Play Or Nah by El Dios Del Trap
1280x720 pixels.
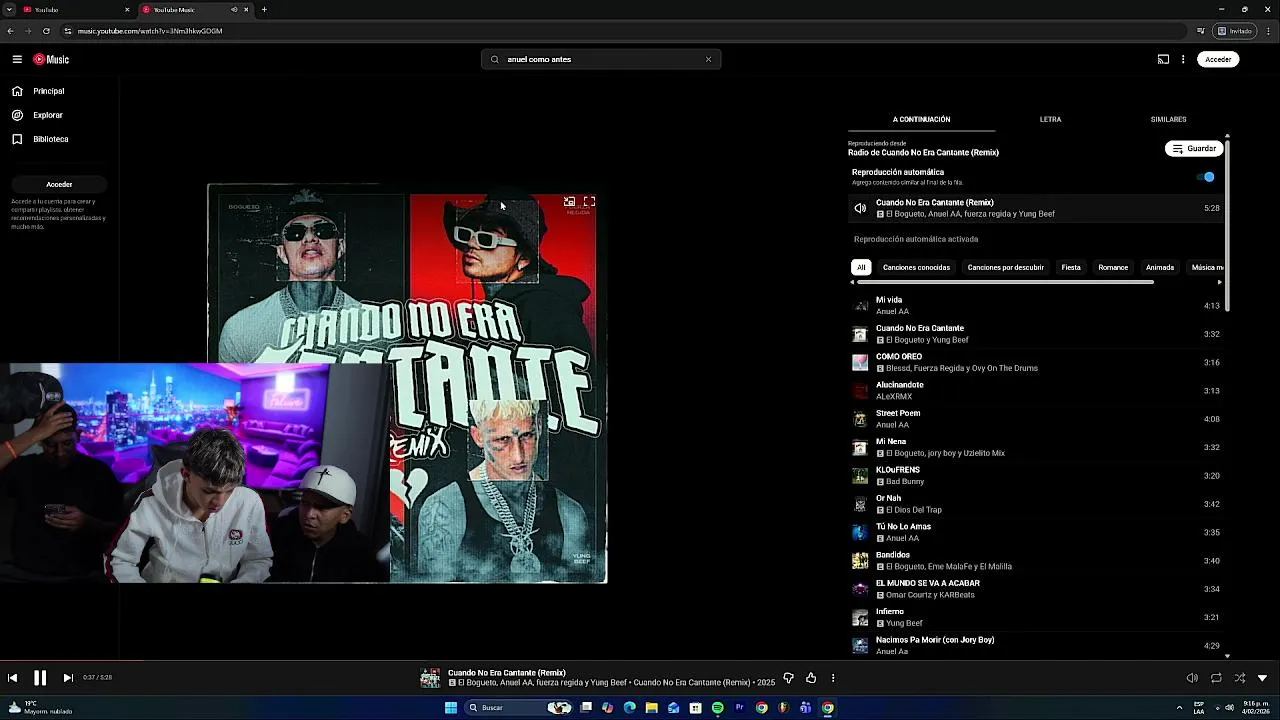click(x=1036, y=504)
